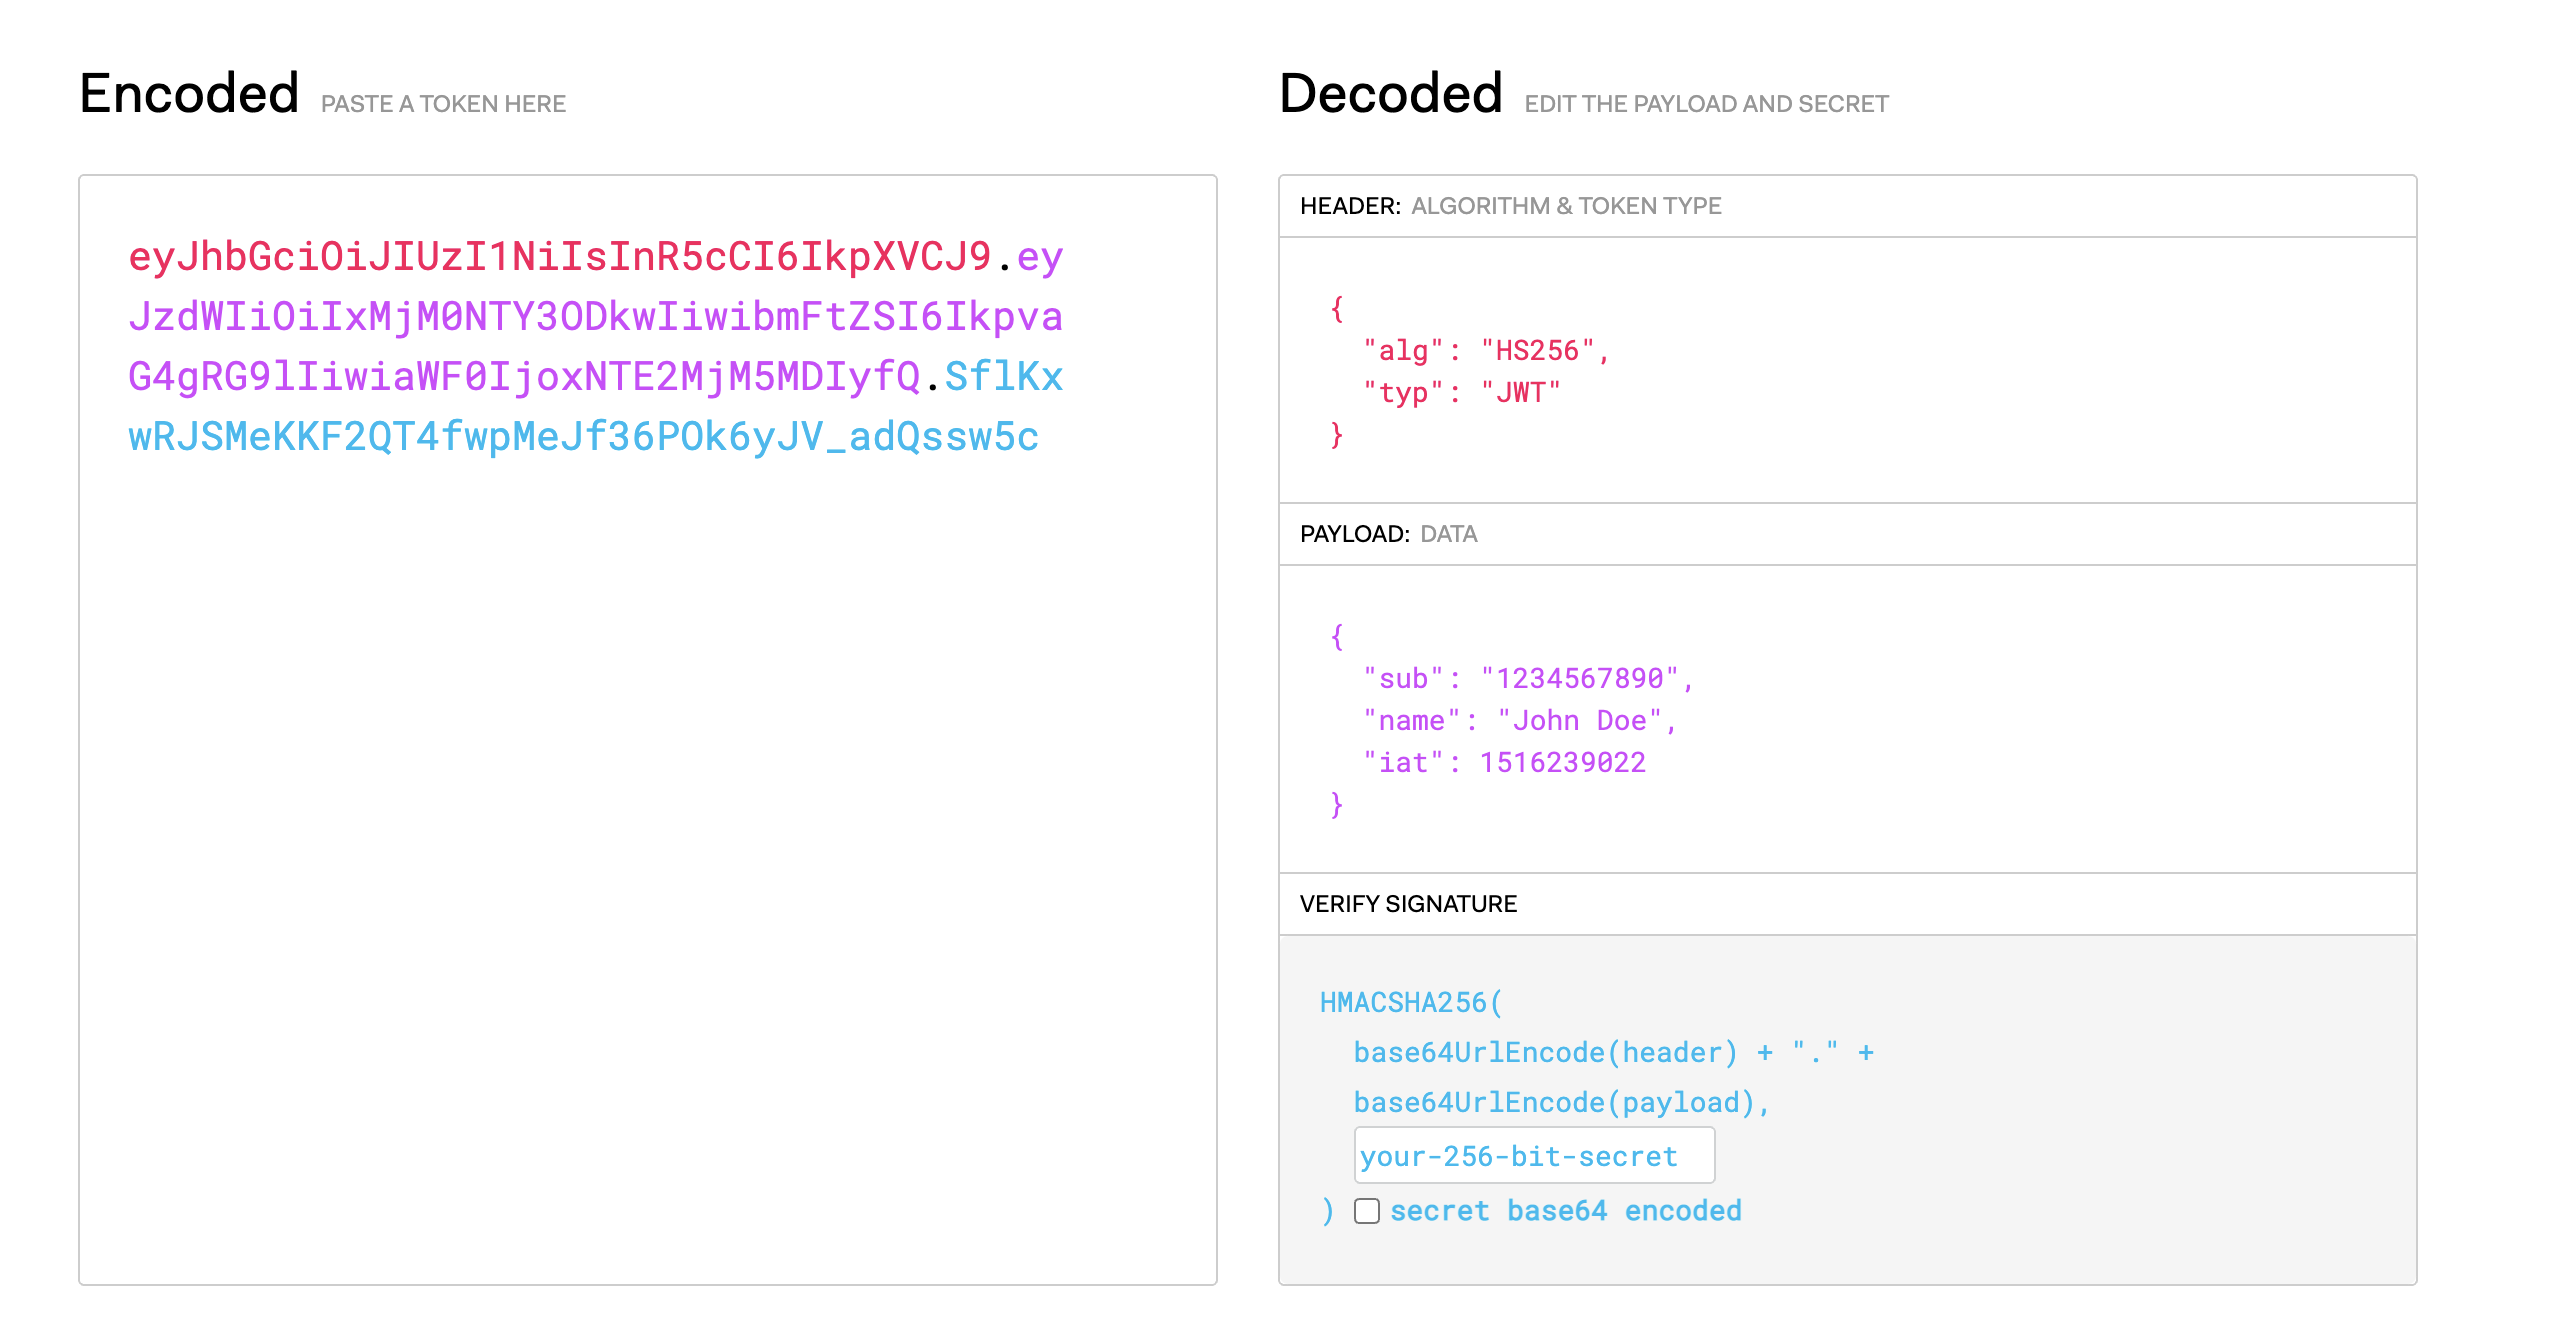This screenshot has height=1328, width=2568.
Task: Click the "name": "John Doe" payload line
Action: (x=1519, y=721)
